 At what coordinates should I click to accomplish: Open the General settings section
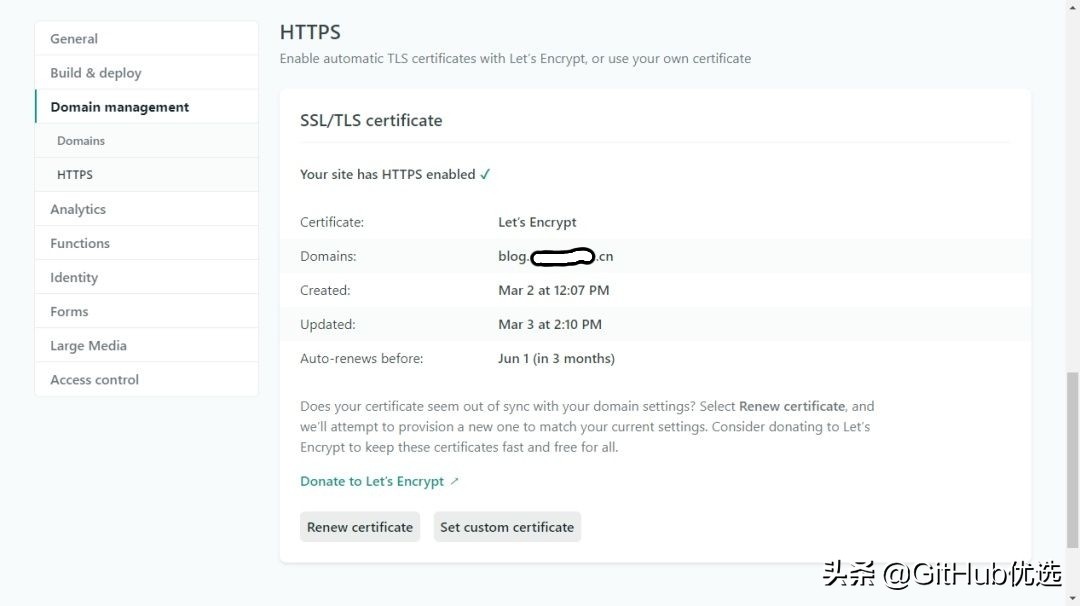click(73, 38)
